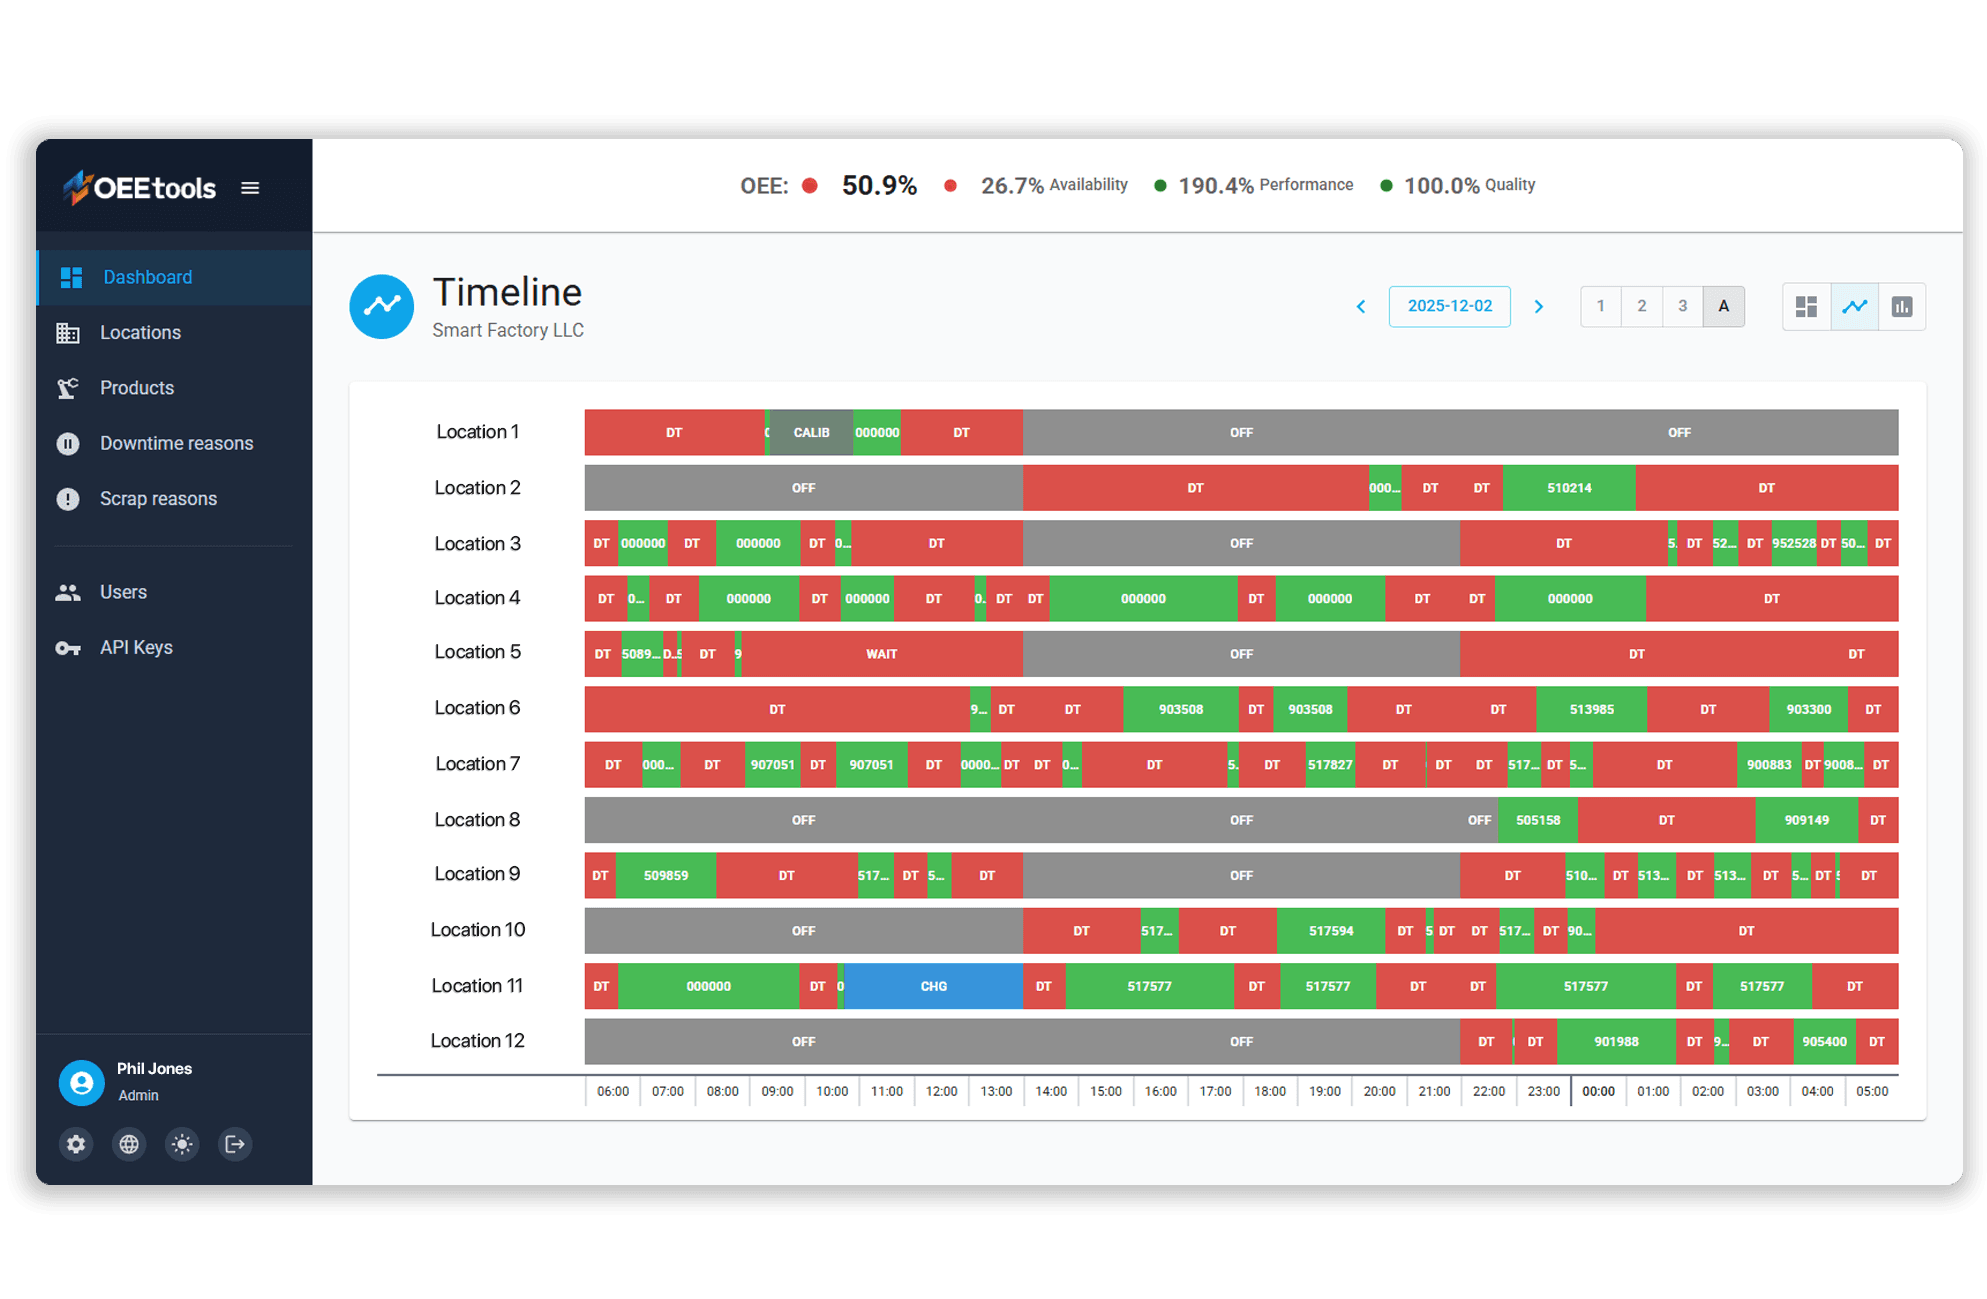The image size is (1987, 1299).
Task: Select shift 1 toggle button
Action: click(1600, 306)
